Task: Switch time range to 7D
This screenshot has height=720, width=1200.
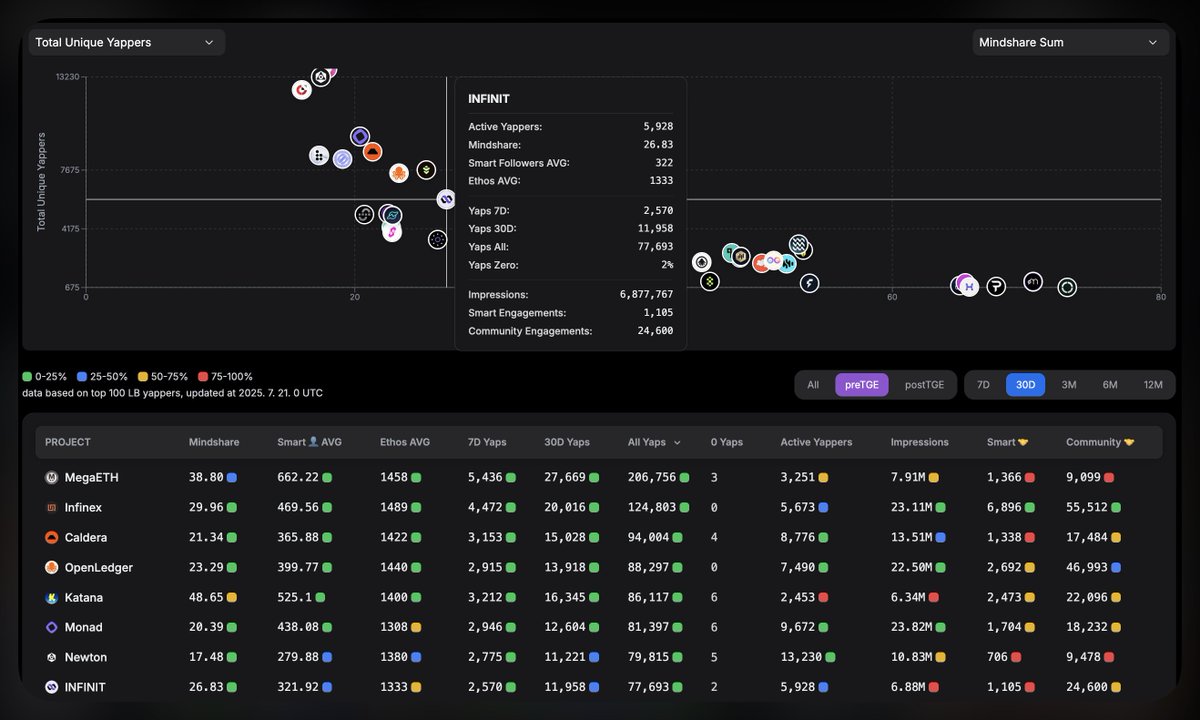Action: [x=983, y=385]
